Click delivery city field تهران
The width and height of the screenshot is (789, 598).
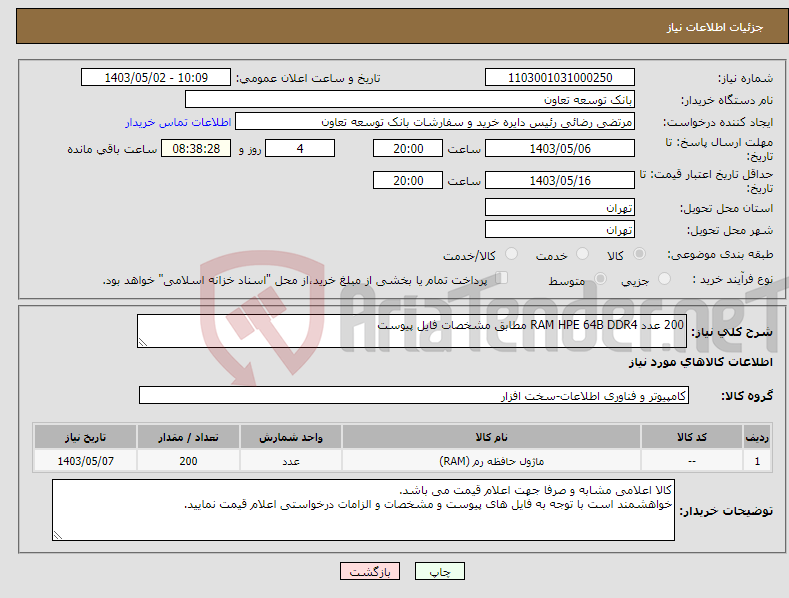click(x=560, y=230)
